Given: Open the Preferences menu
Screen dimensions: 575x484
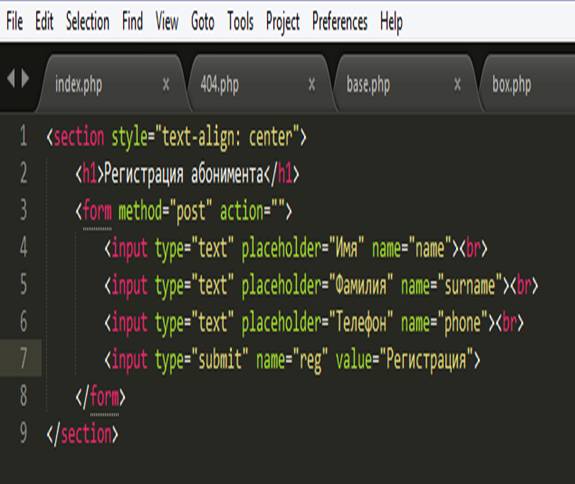Looking at the screenshot, I should click(340, 21).
